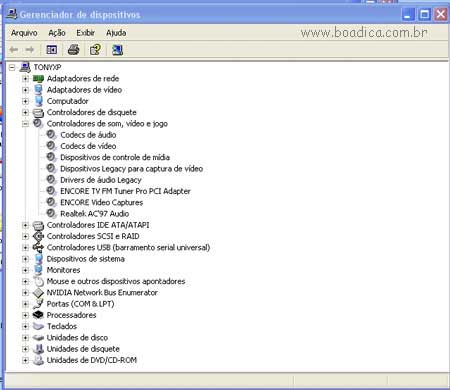Click the Controladores IDE ATA/ATAPI icon
Viewport: 450px width, 390px height.
(38, 225)
